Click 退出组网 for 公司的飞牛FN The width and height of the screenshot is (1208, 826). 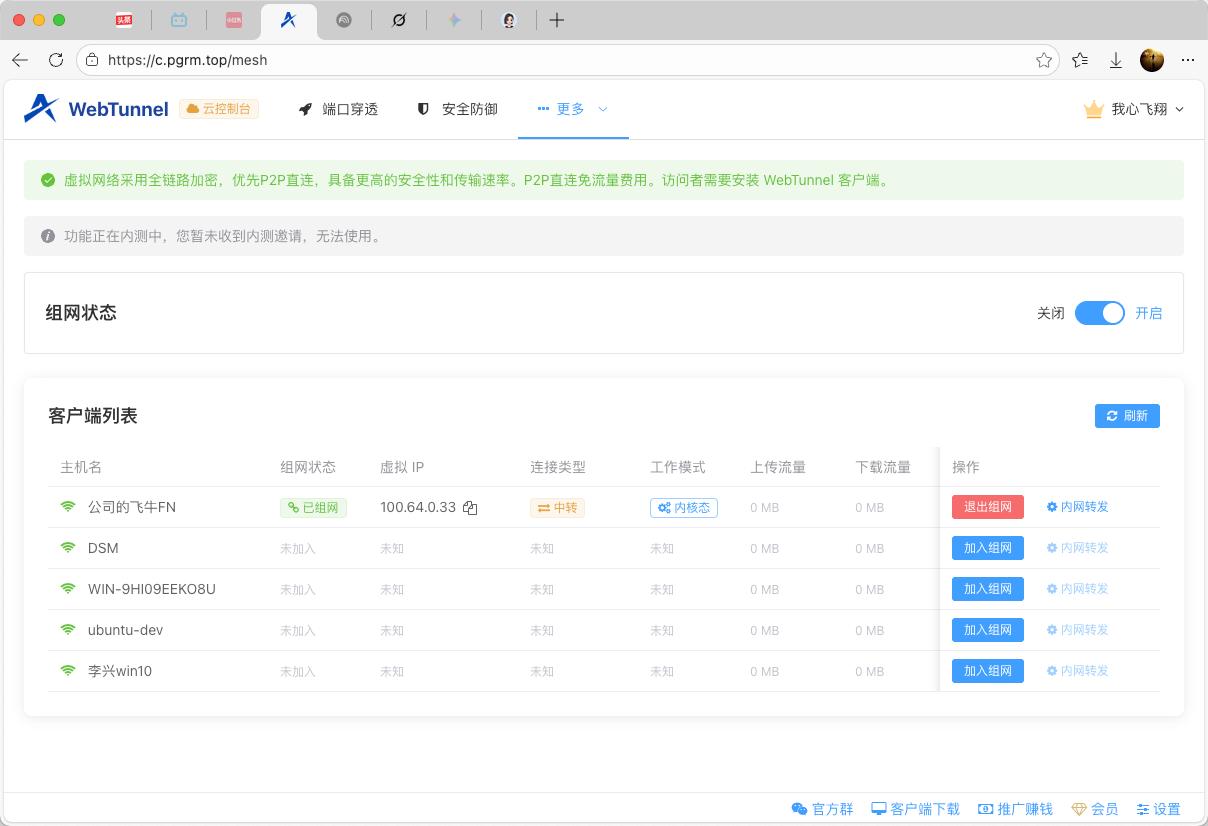pyautogui.click(x=987, y=507)
